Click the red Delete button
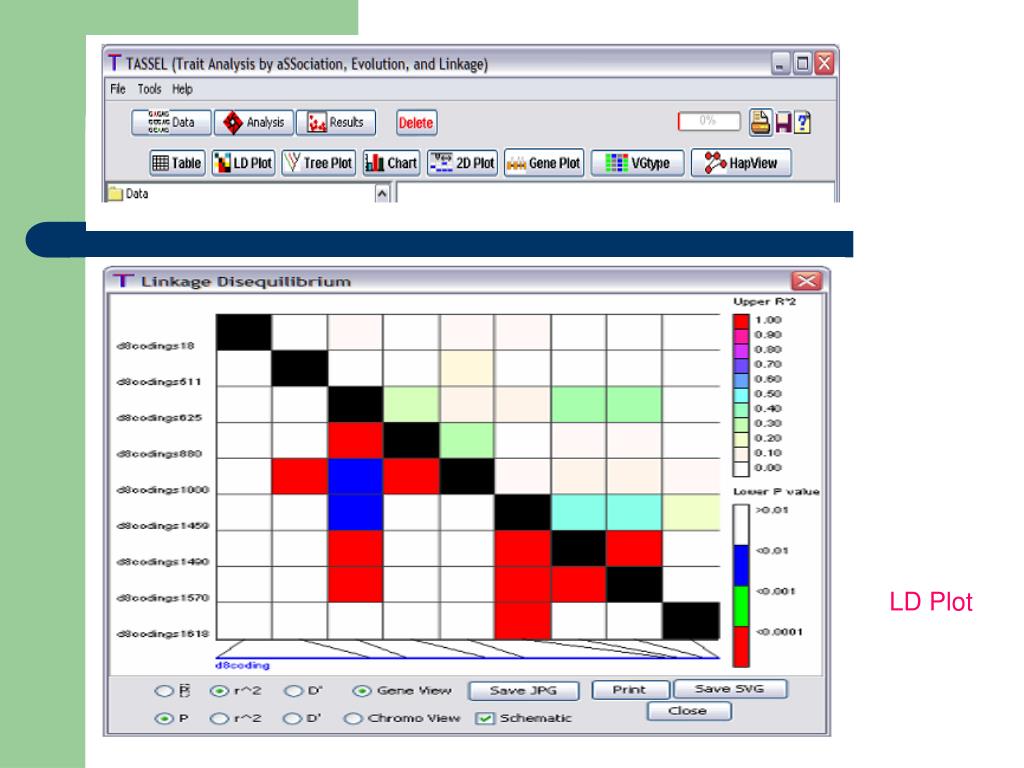The image size is (1024, 768). (x=416, y=123)
